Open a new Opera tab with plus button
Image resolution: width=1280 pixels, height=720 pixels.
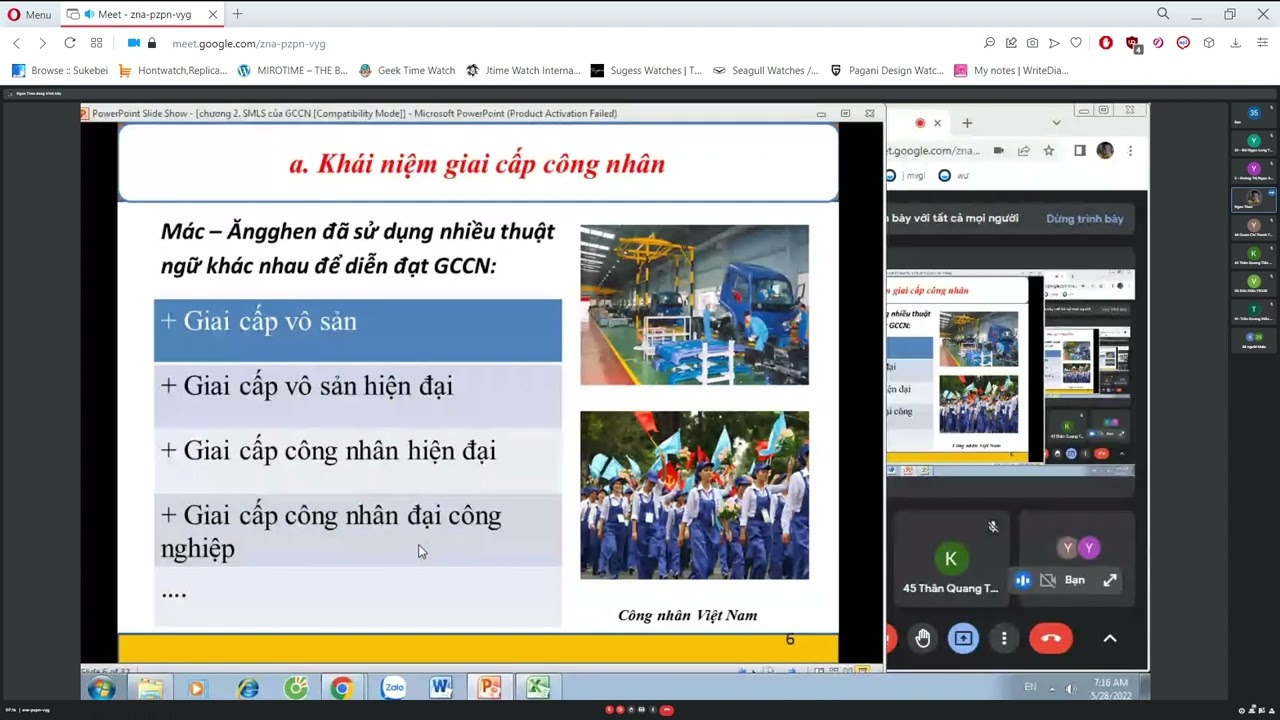click(x=237, y=14)
